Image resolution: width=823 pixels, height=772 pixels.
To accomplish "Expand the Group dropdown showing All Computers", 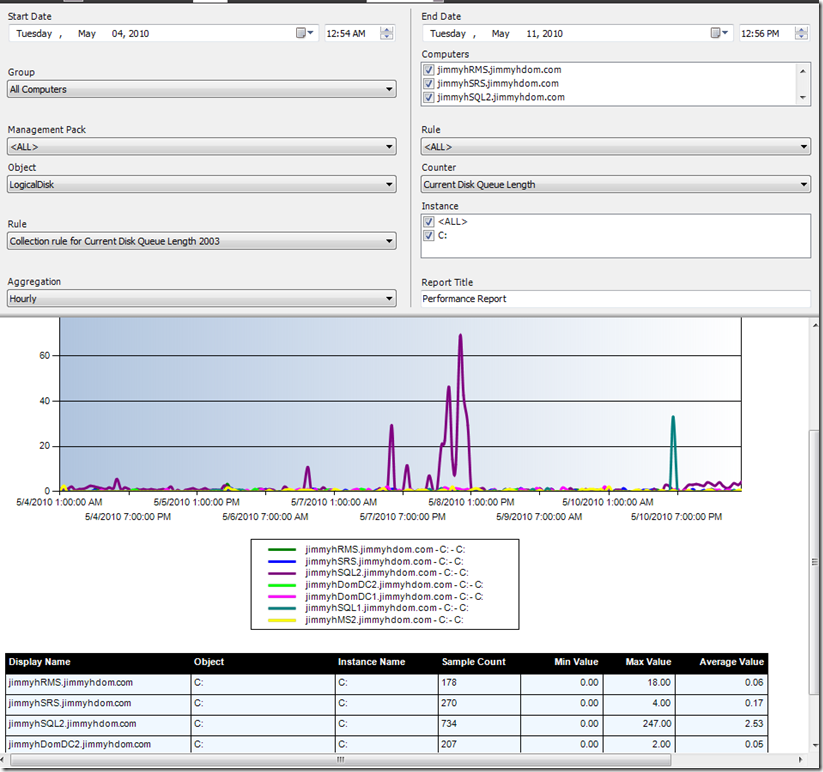I will coord(388,90).
